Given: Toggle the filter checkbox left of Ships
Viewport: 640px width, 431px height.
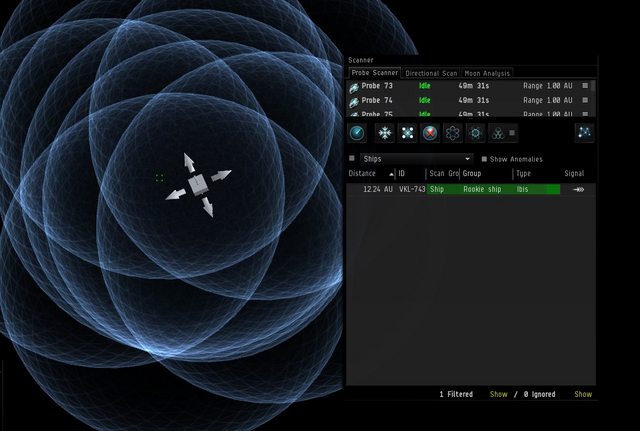Looking at the screenshot, I should 352,158.
